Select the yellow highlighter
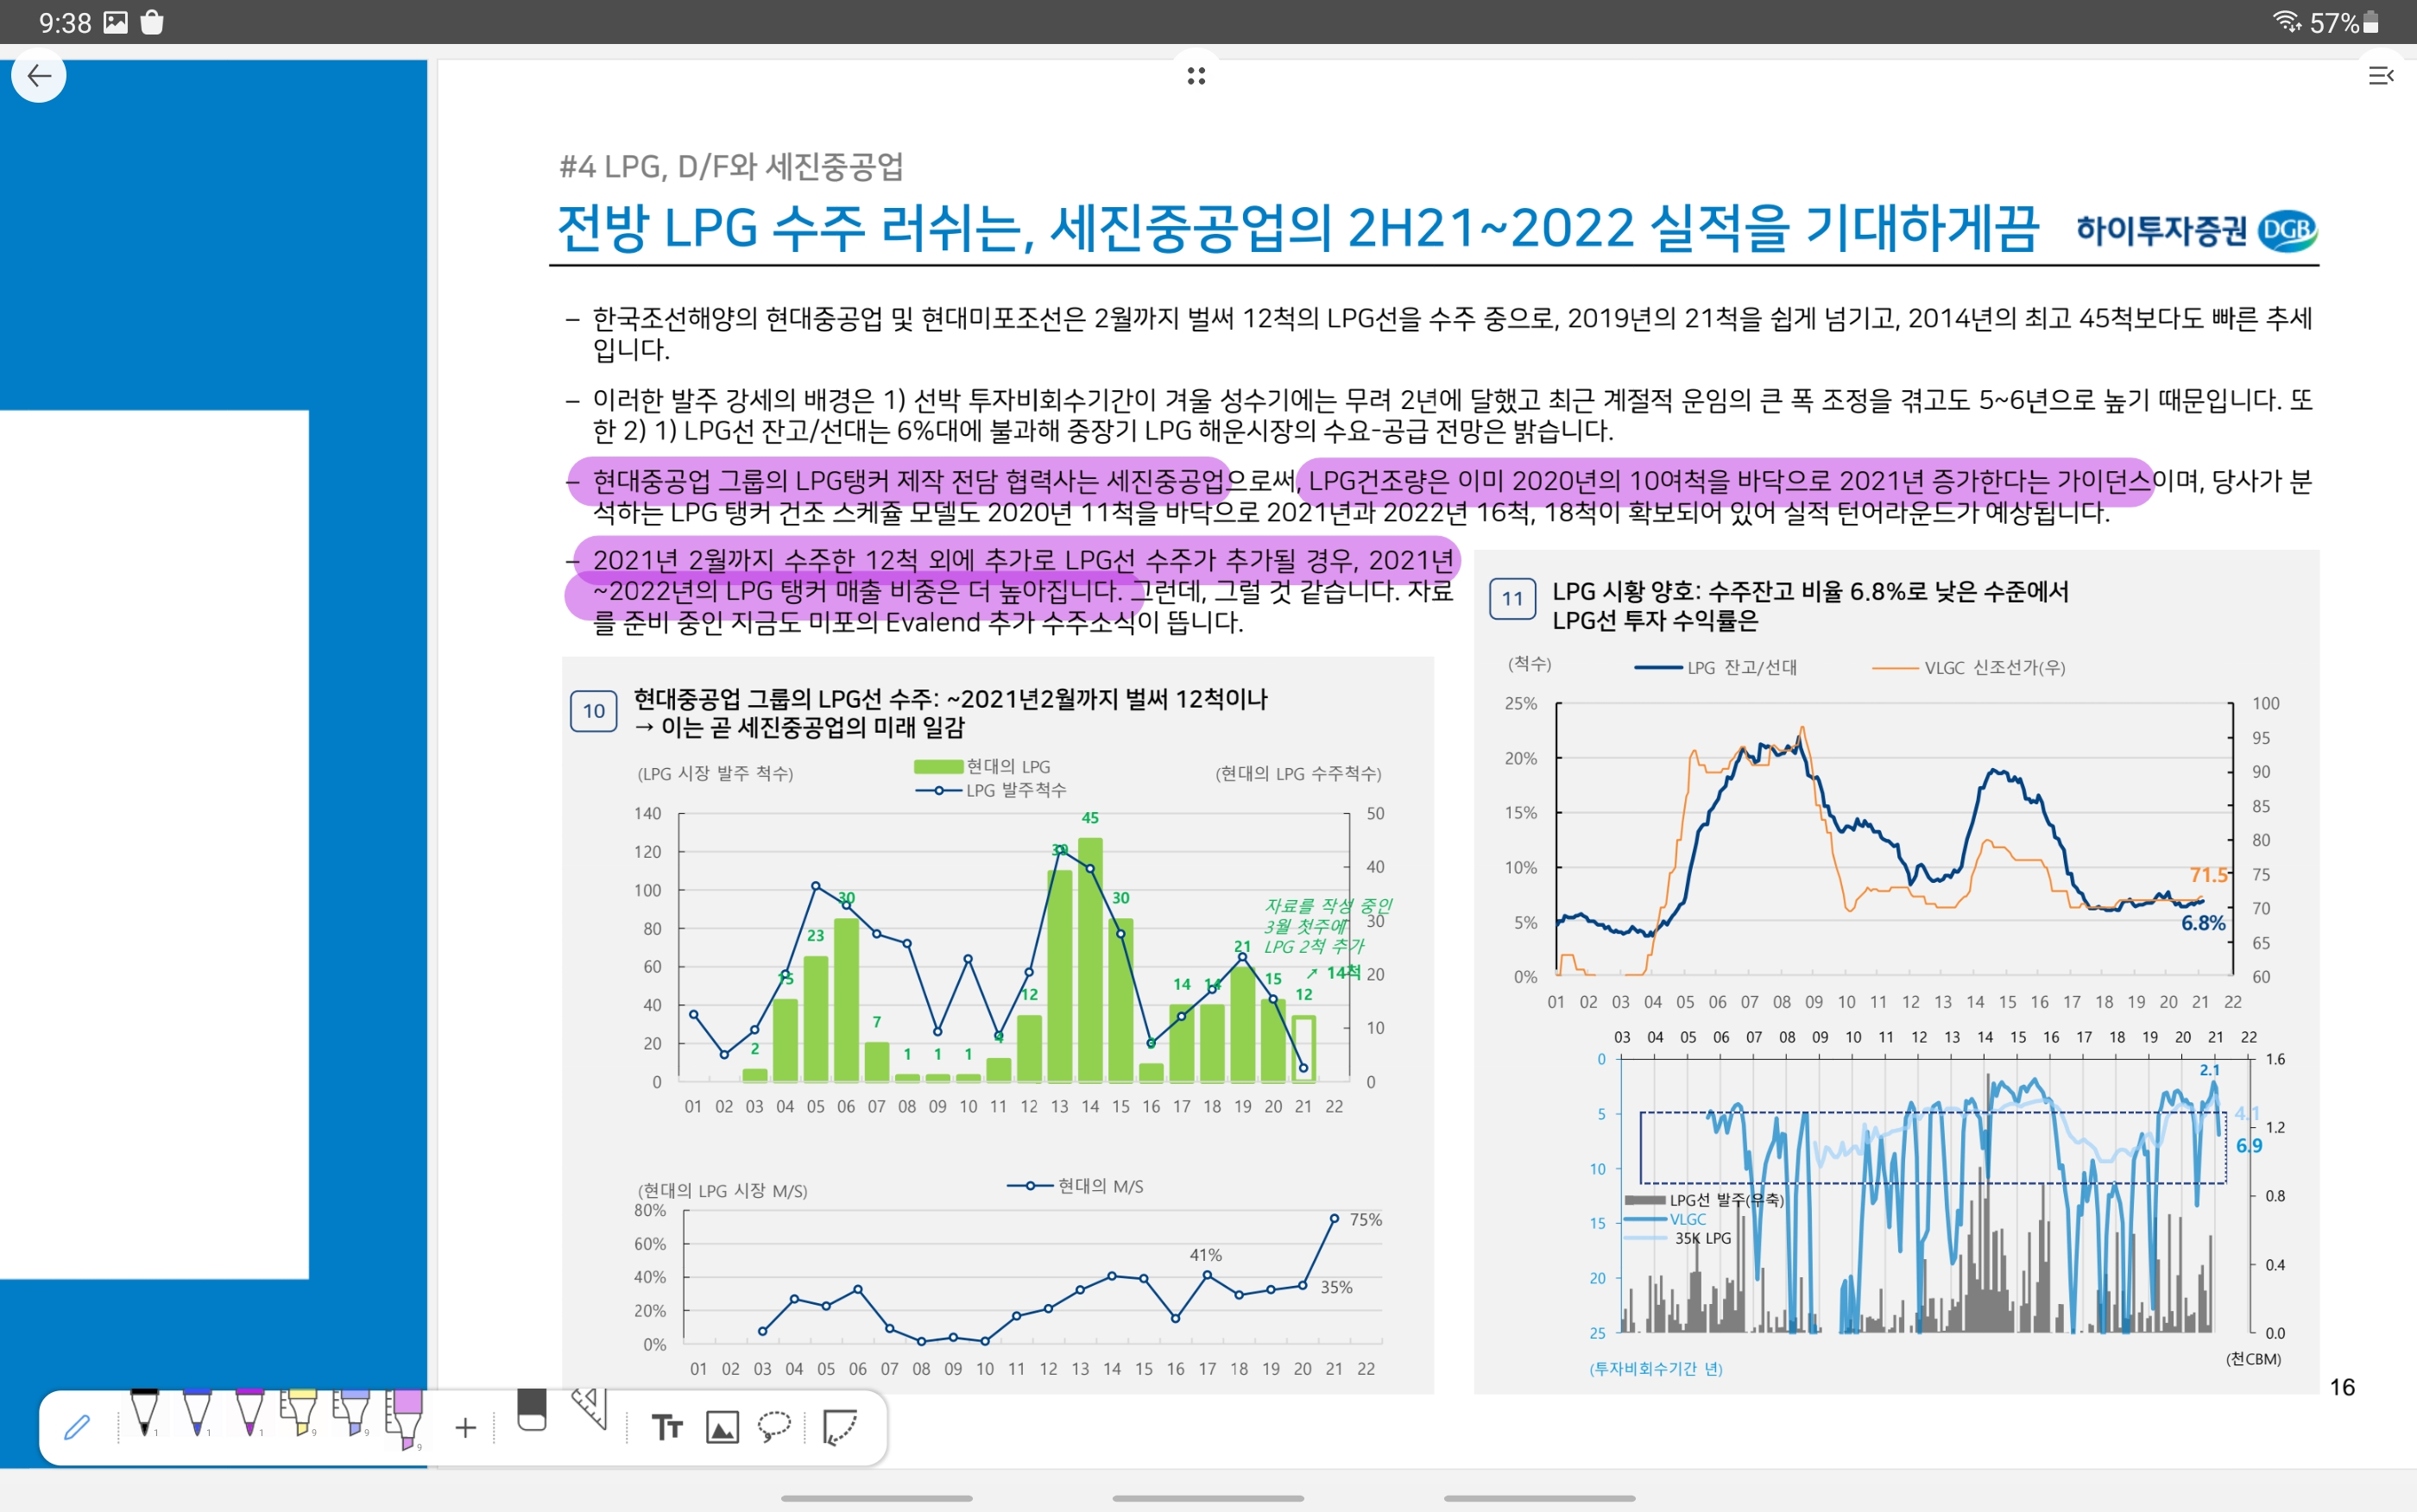 tap(300, 1414)
